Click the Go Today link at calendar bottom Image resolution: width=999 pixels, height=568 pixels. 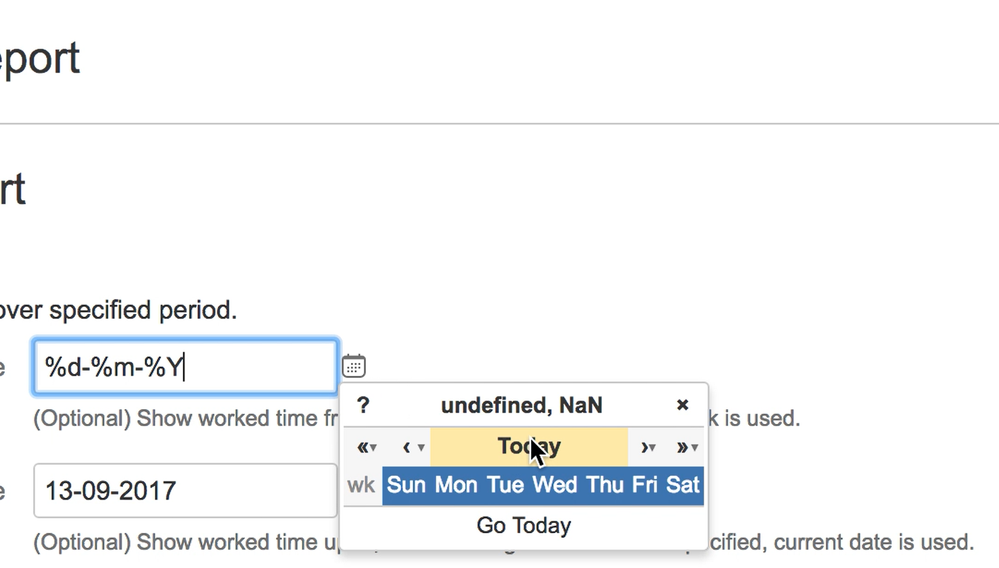click(524, 526)
